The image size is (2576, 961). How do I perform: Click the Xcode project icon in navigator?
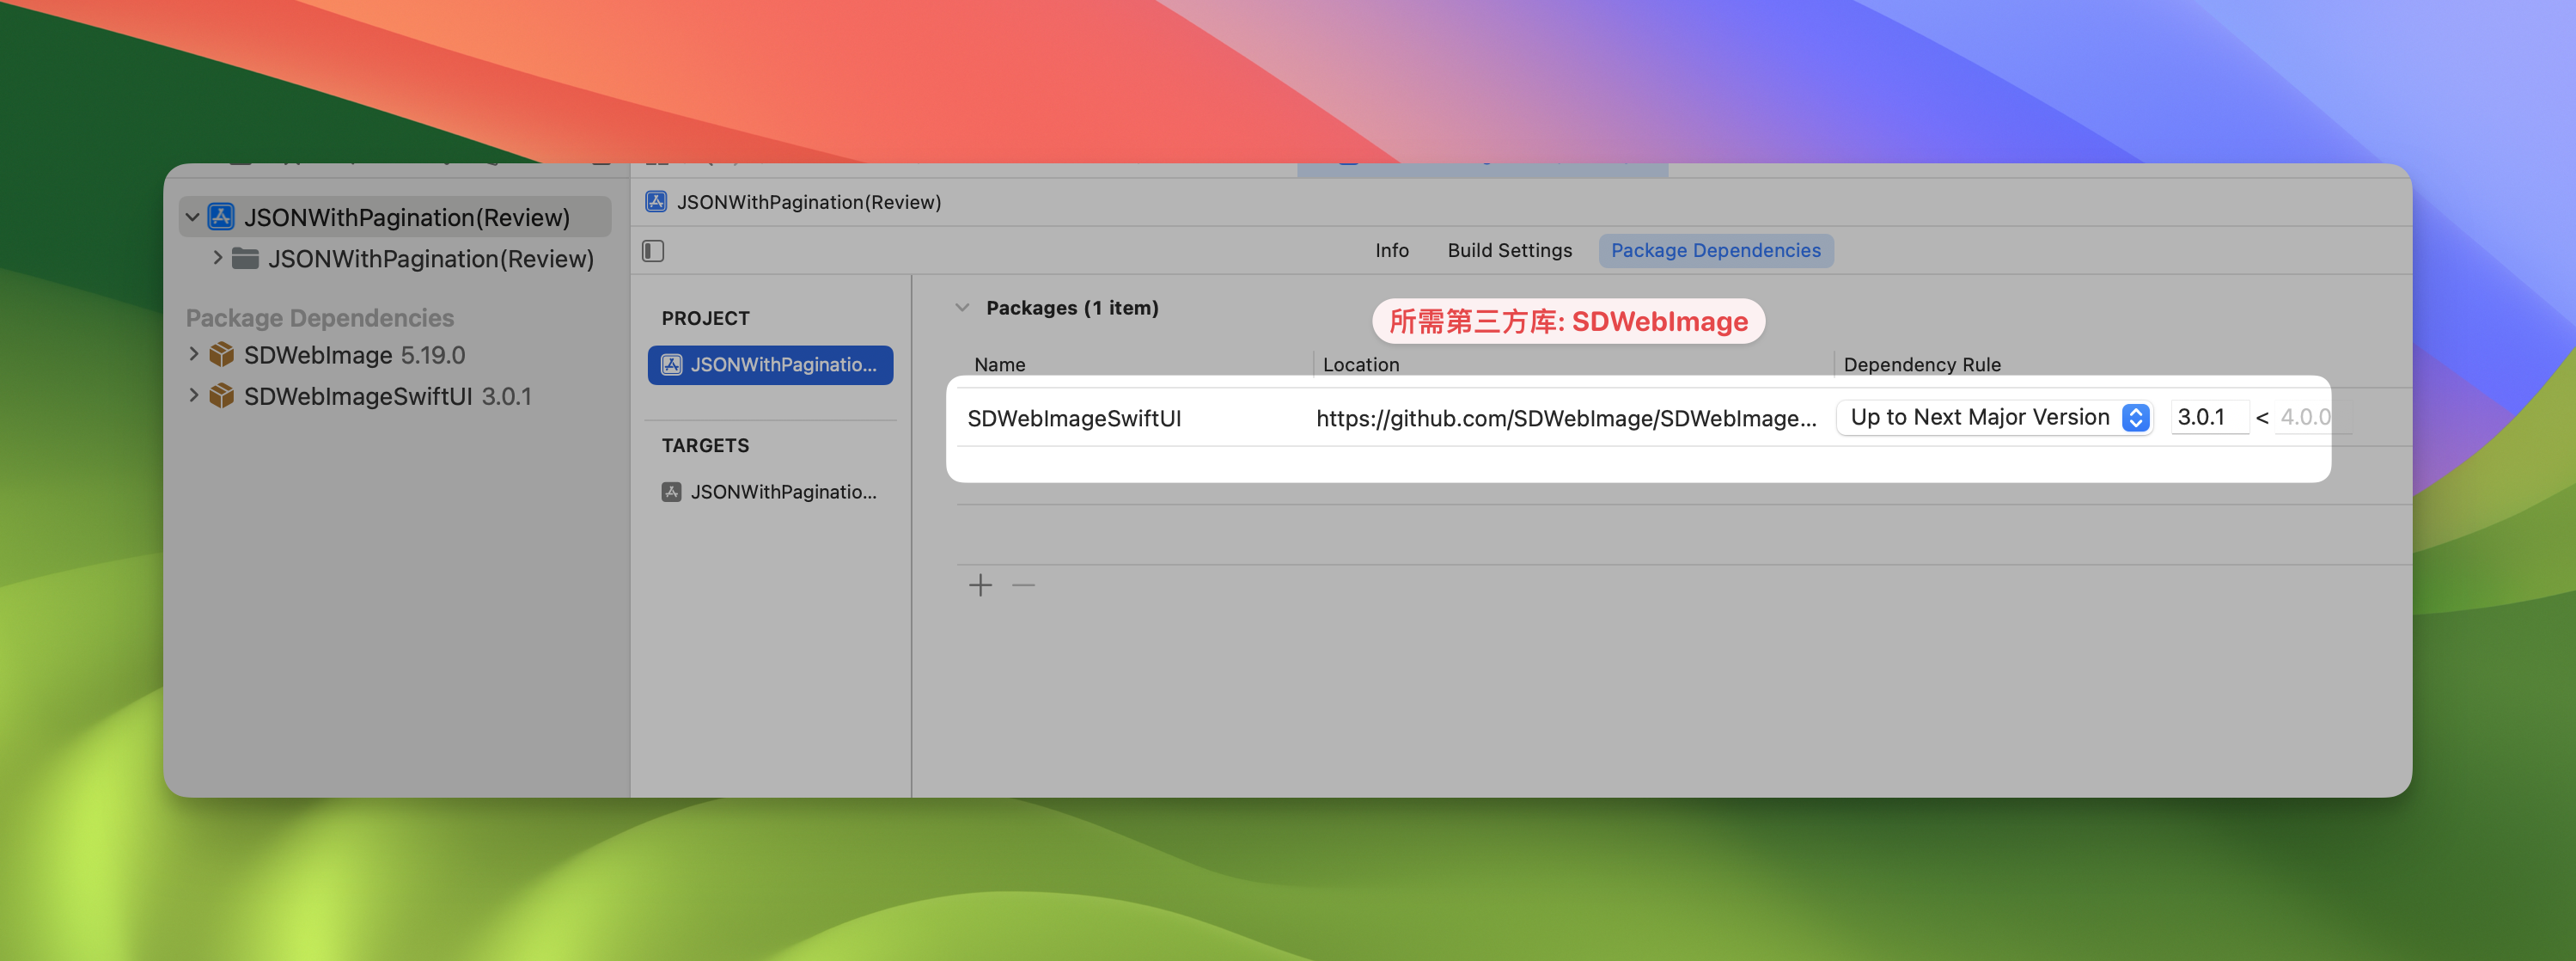(x=221, y=217)
